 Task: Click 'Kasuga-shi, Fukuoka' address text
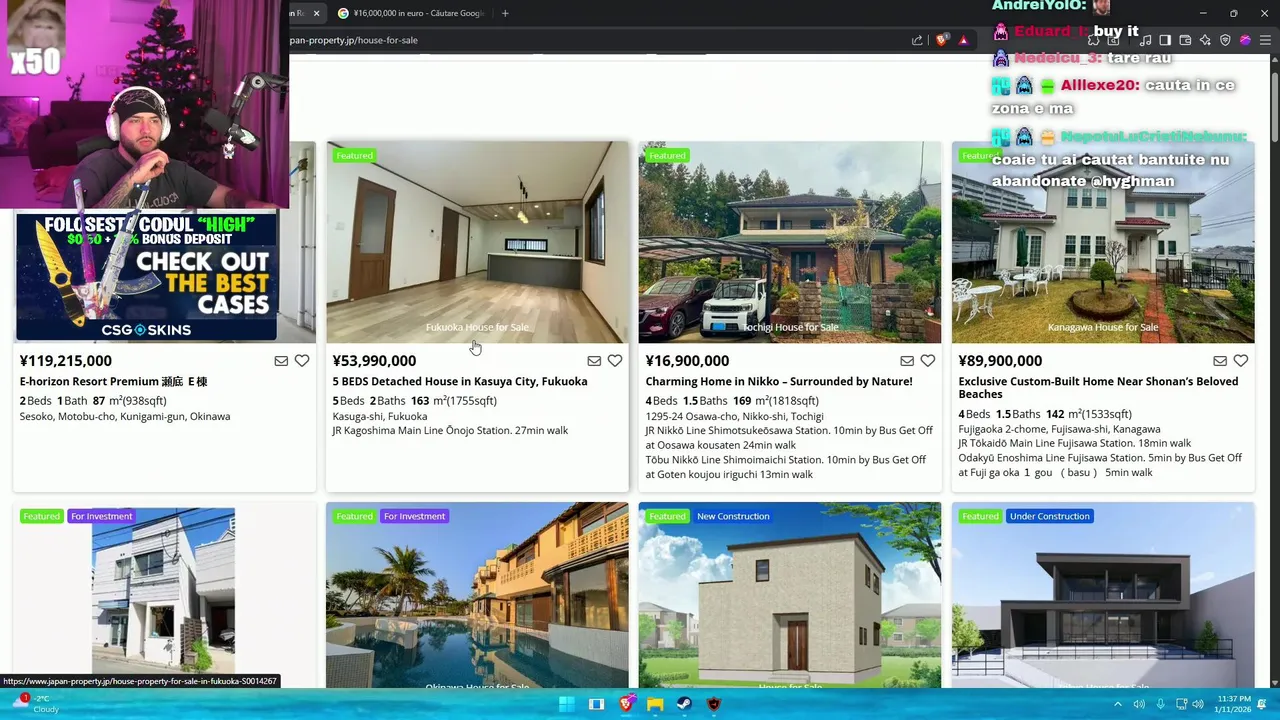[x=380, y=416]
